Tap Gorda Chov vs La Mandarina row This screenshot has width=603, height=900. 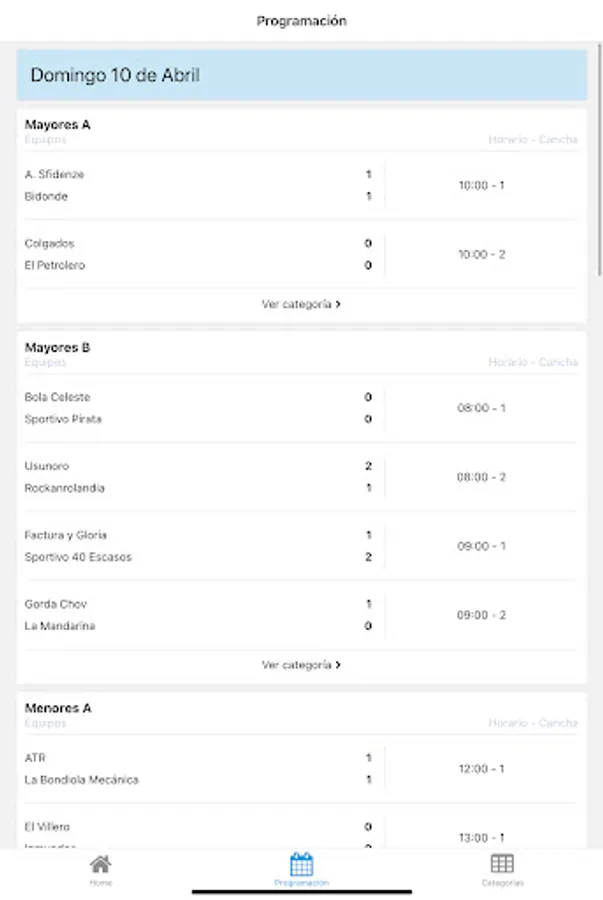point(301,615)
